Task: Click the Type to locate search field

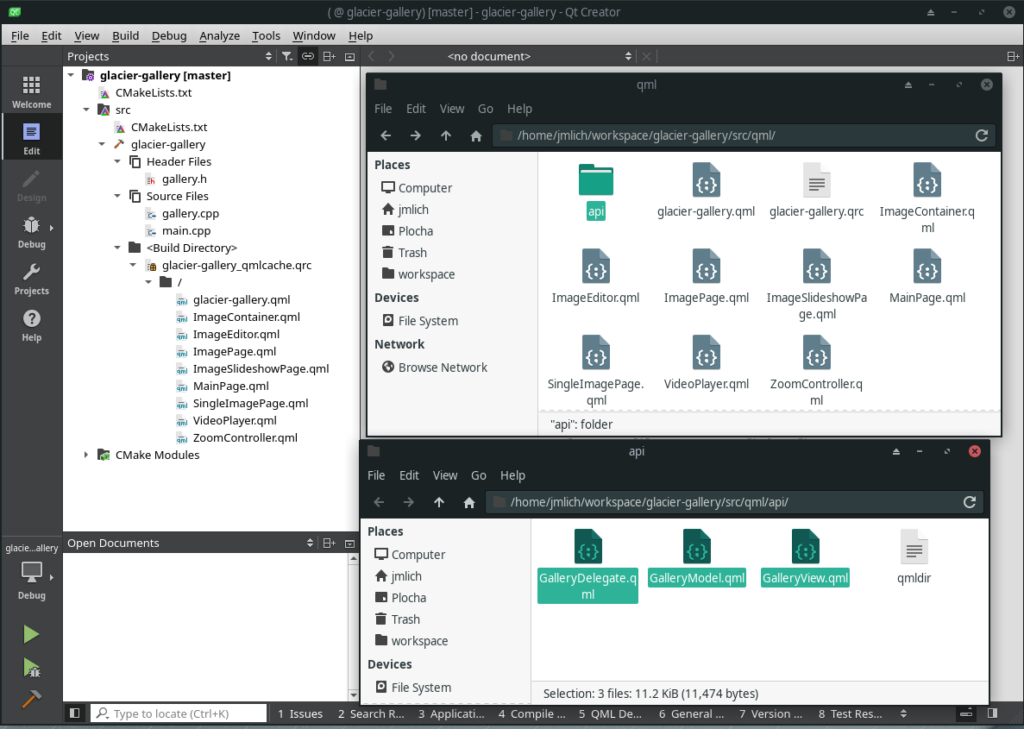Action: tap(179, 713)
